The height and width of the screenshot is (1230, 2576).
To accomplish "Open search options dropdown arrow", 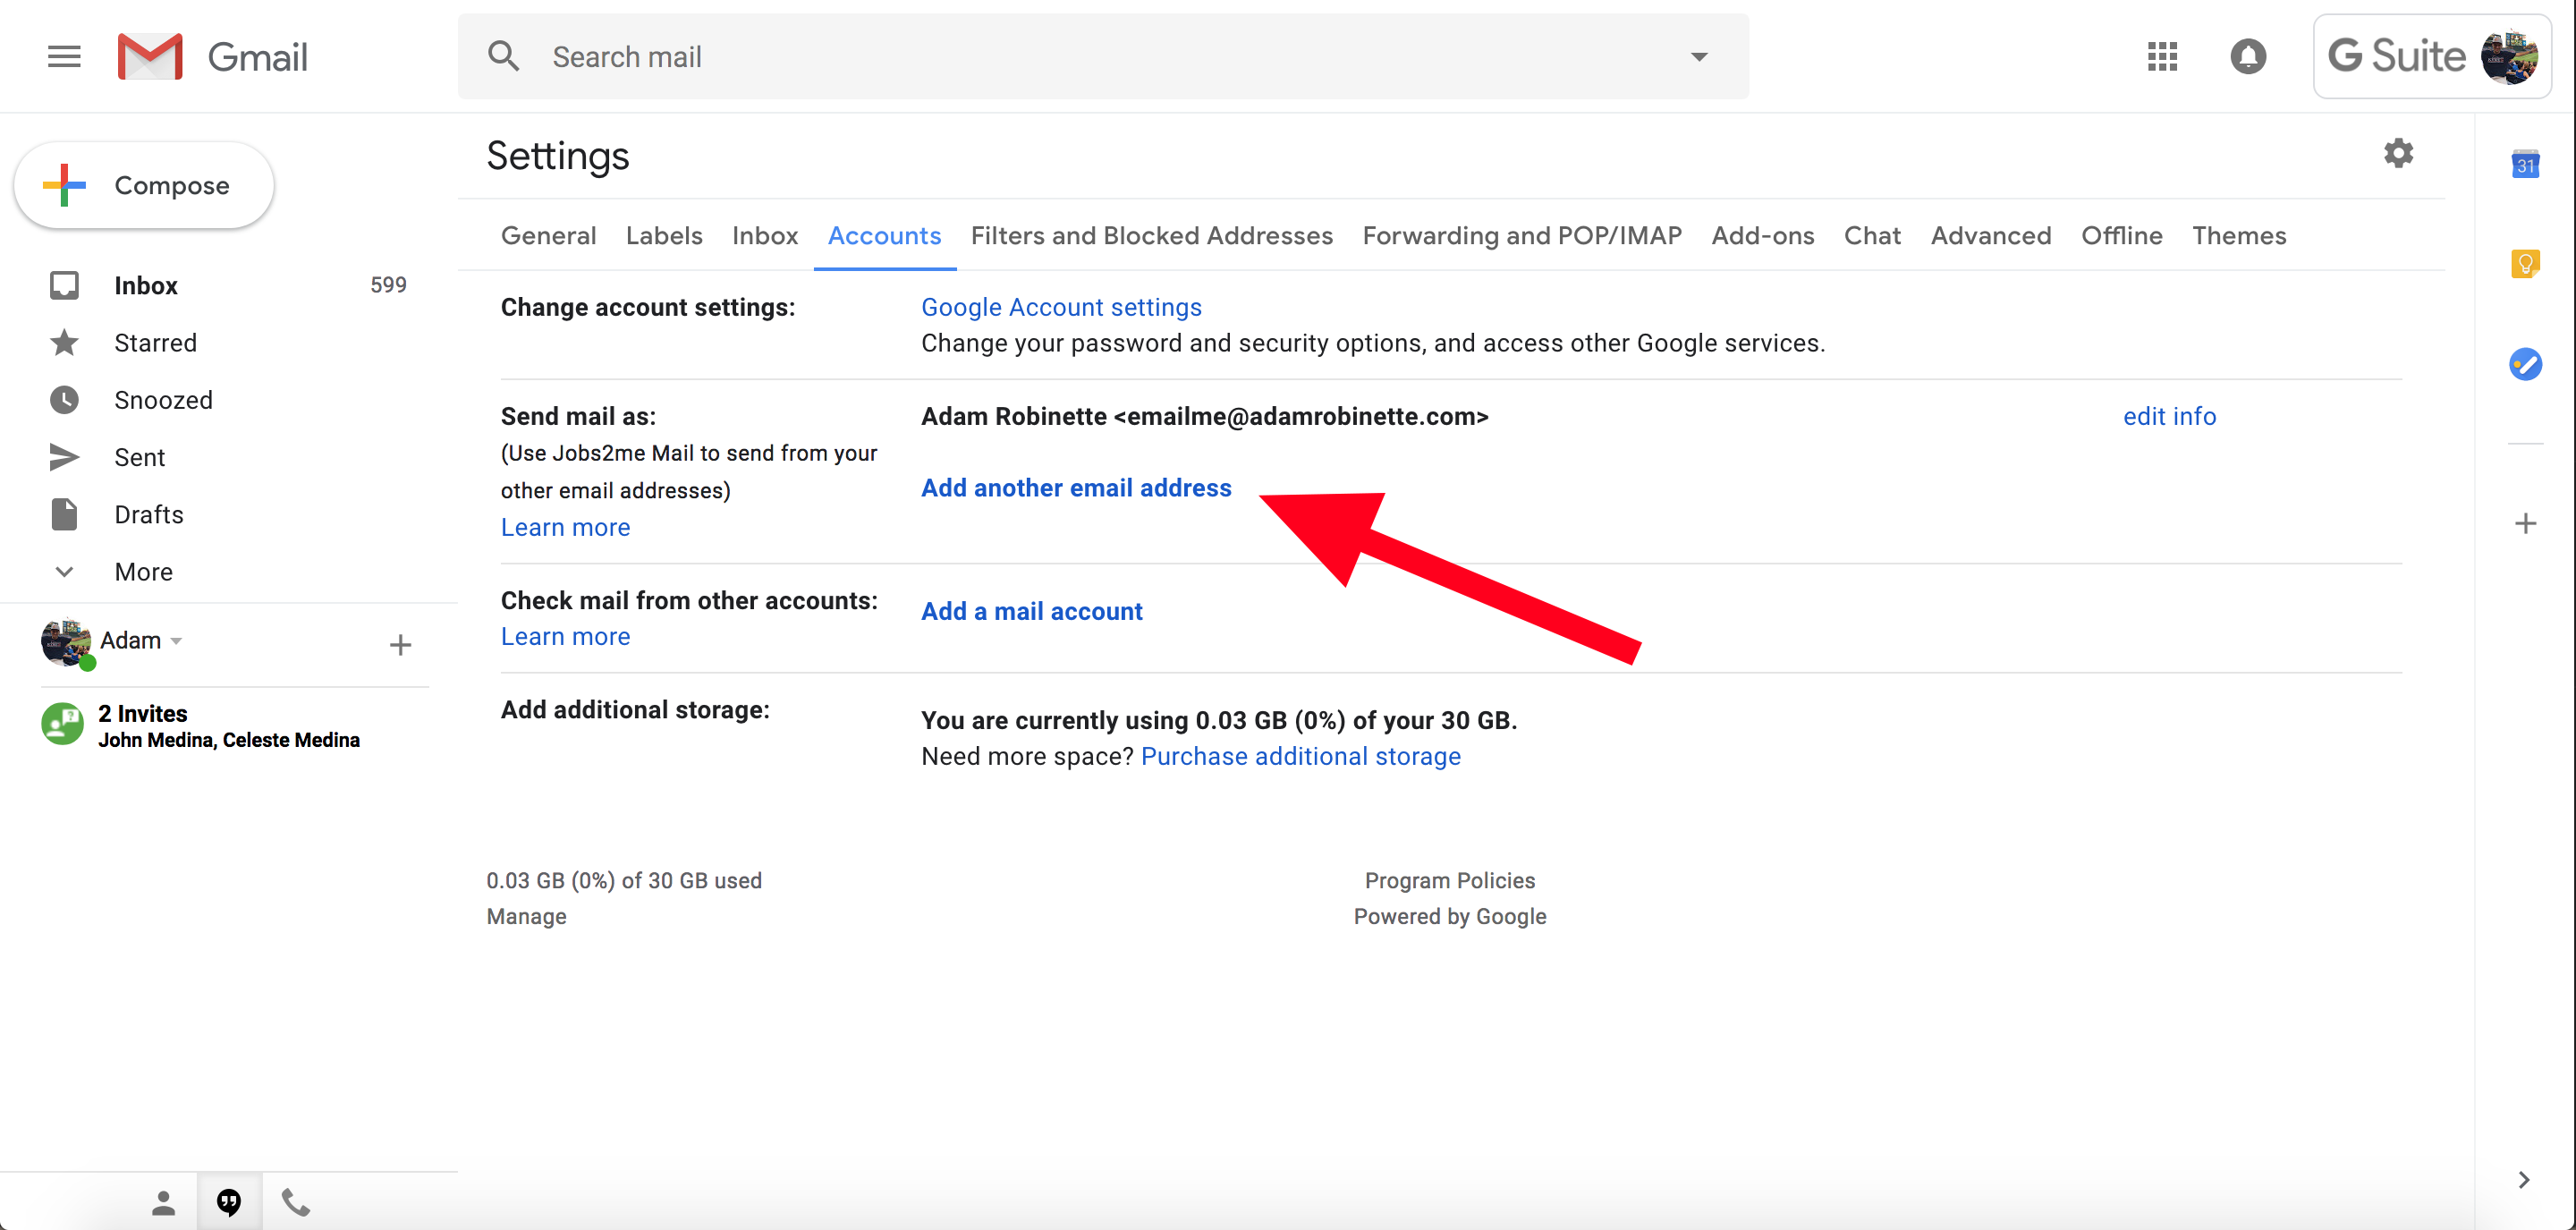I will (x=1698, y=57).
